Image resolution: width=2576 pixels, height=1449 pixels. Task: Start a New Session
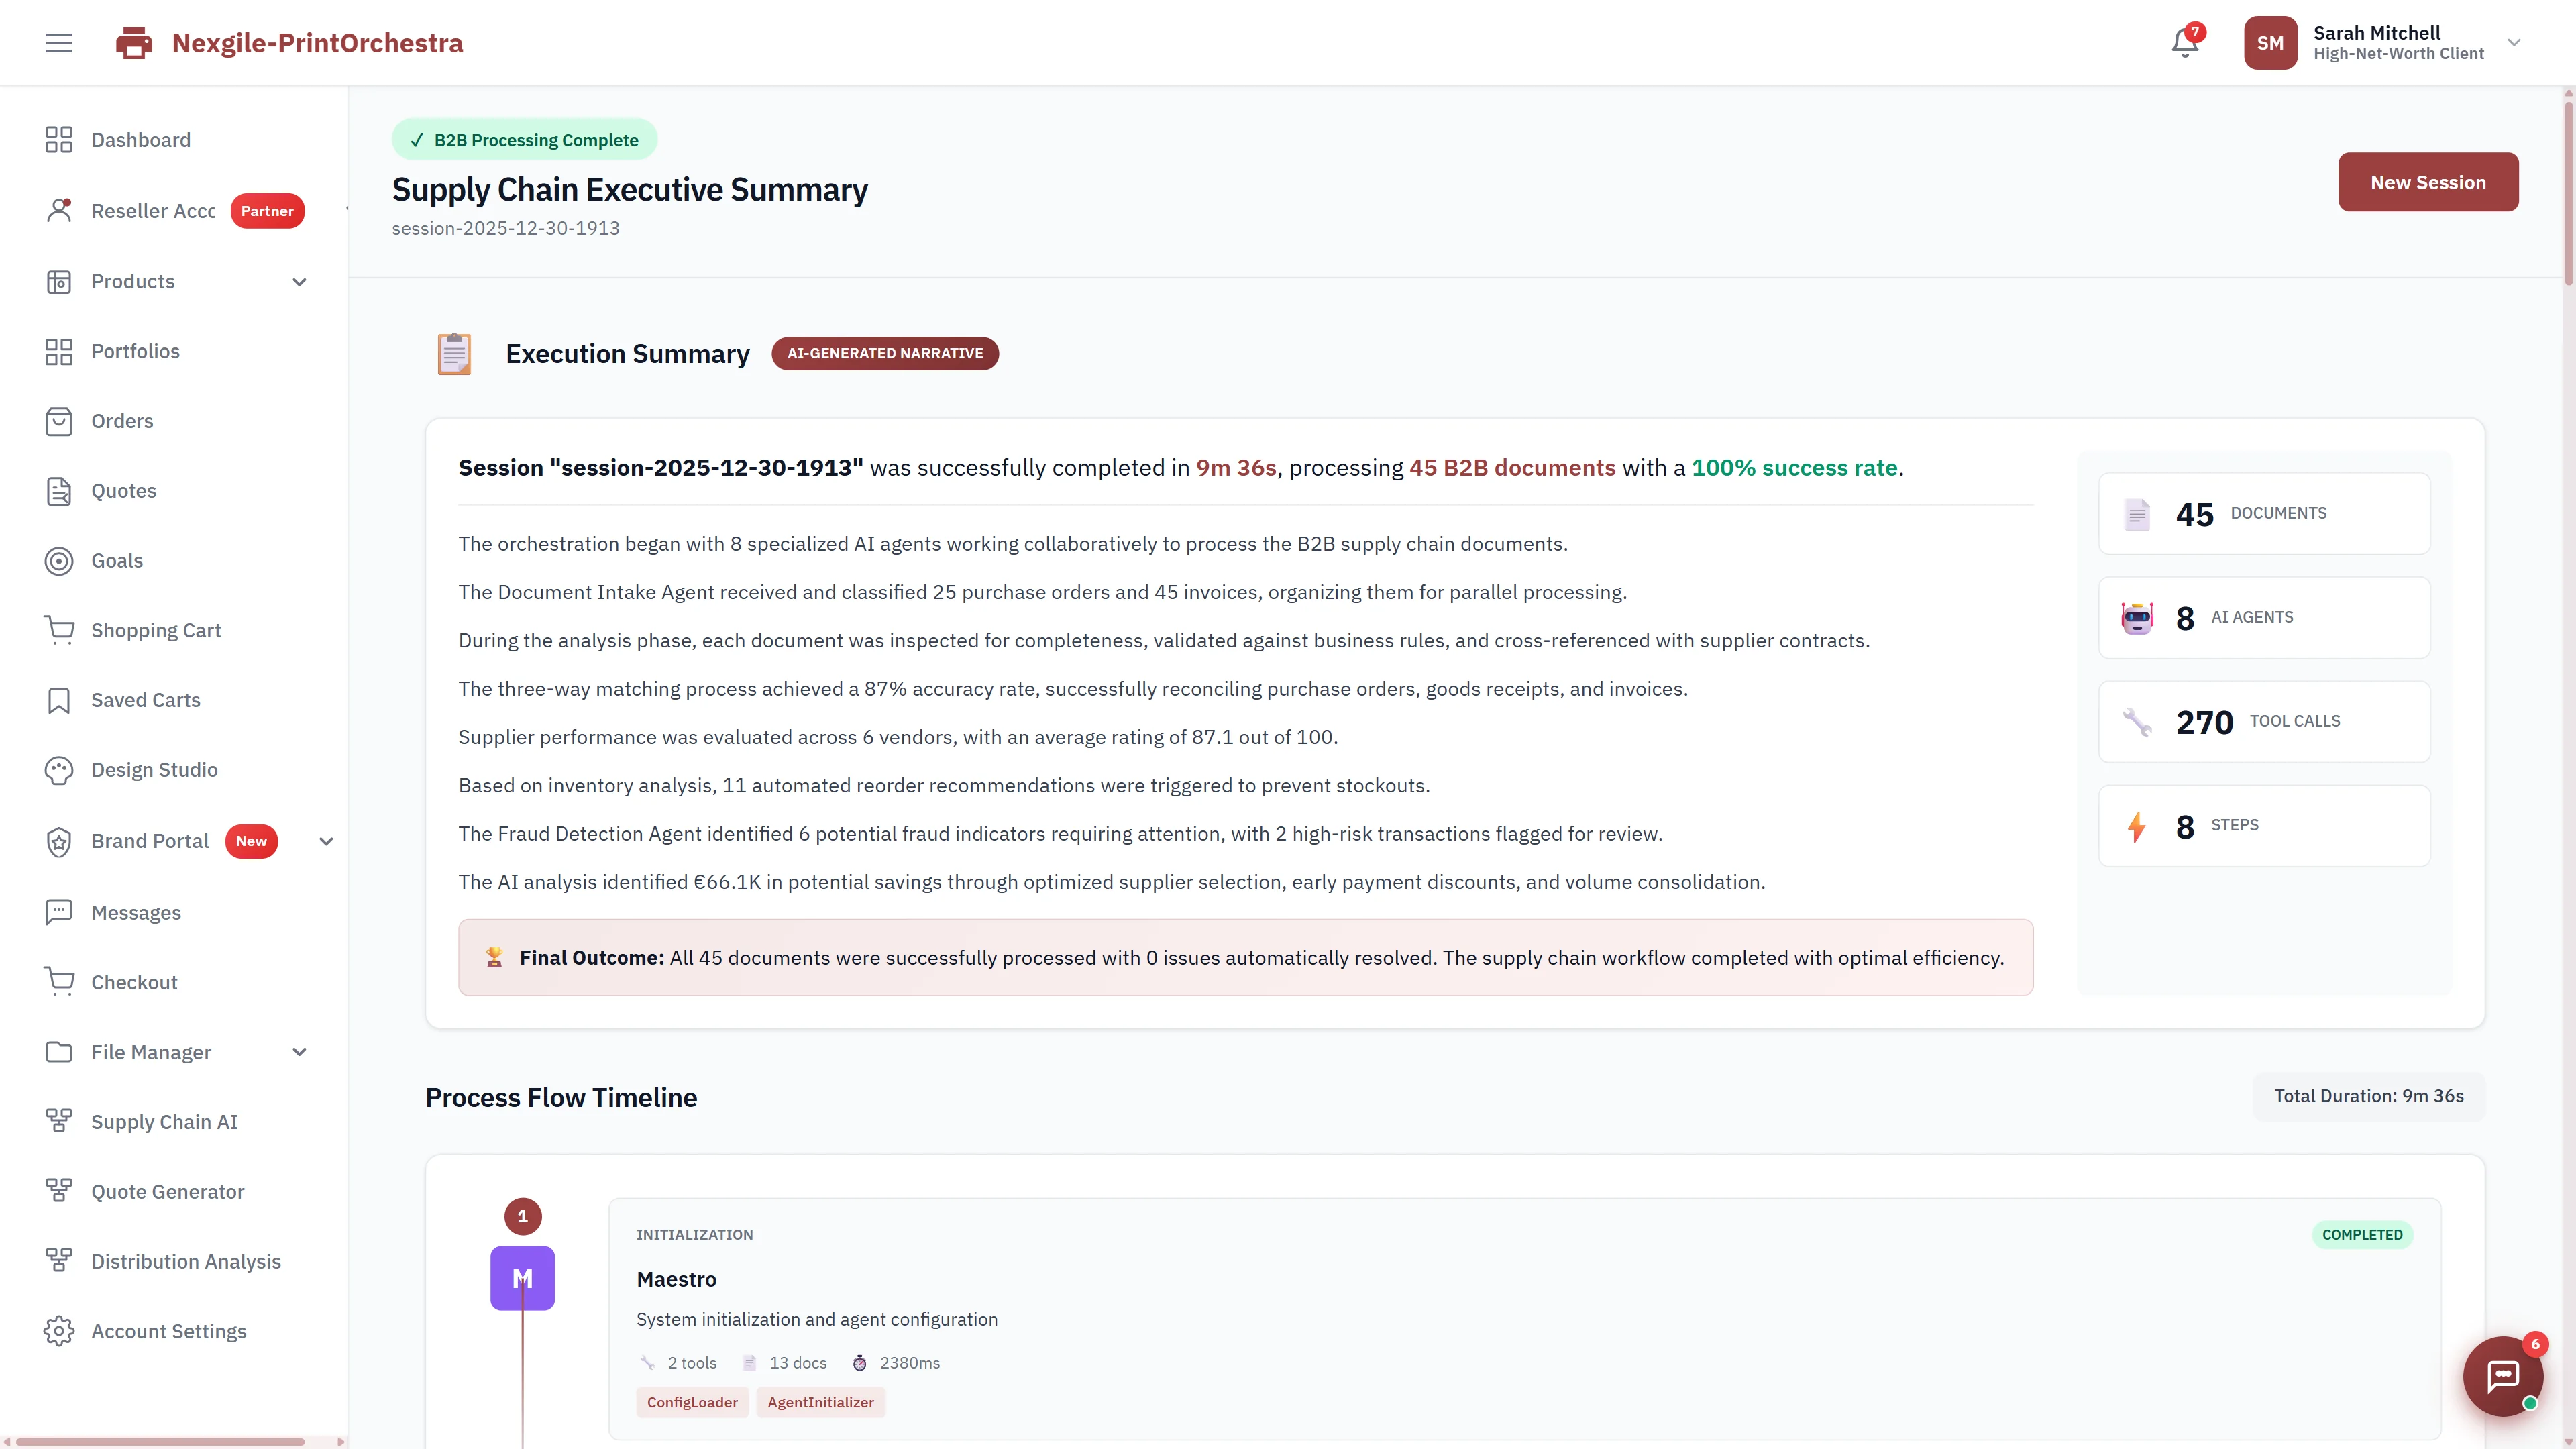(x=2428, y=182)
